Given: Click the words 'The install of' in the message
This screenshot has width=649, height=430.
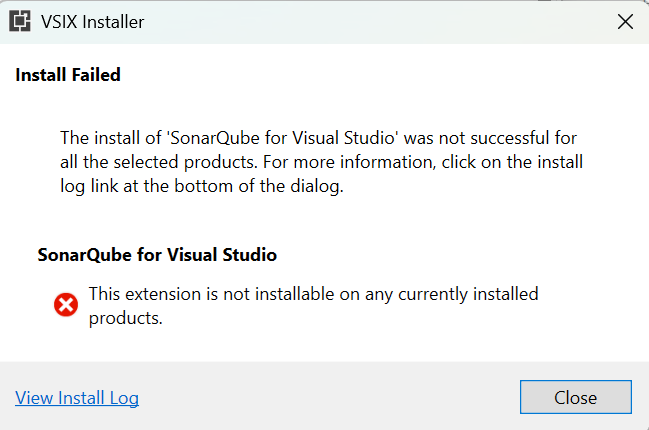Looking at the screenshot, I should tap(111, 138).
